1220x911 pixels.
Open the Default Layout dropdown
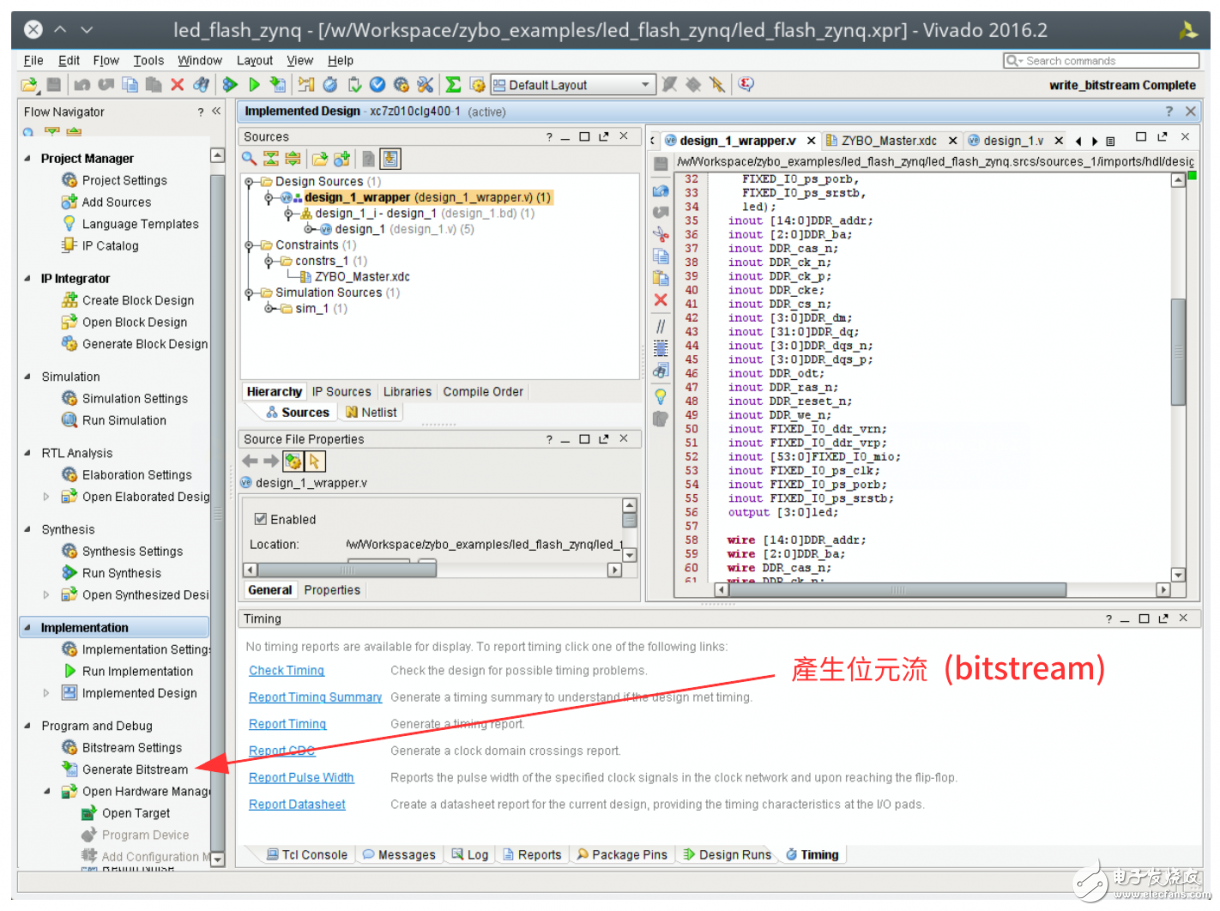click(x=645, y=85)
